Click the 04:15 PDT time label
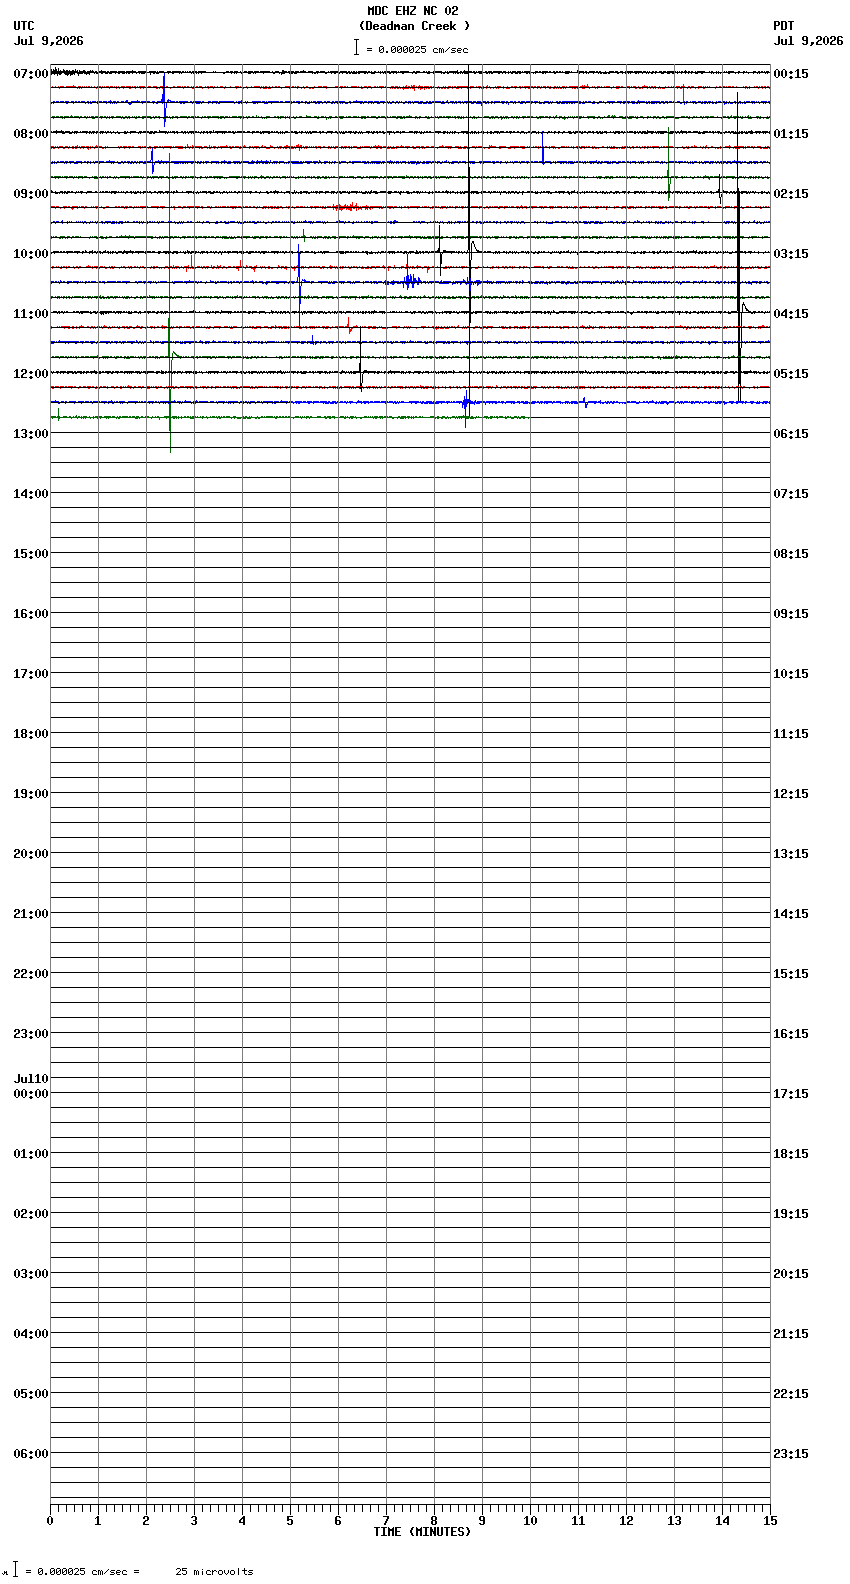850x1584 pixels. click(x=791, y=314)
